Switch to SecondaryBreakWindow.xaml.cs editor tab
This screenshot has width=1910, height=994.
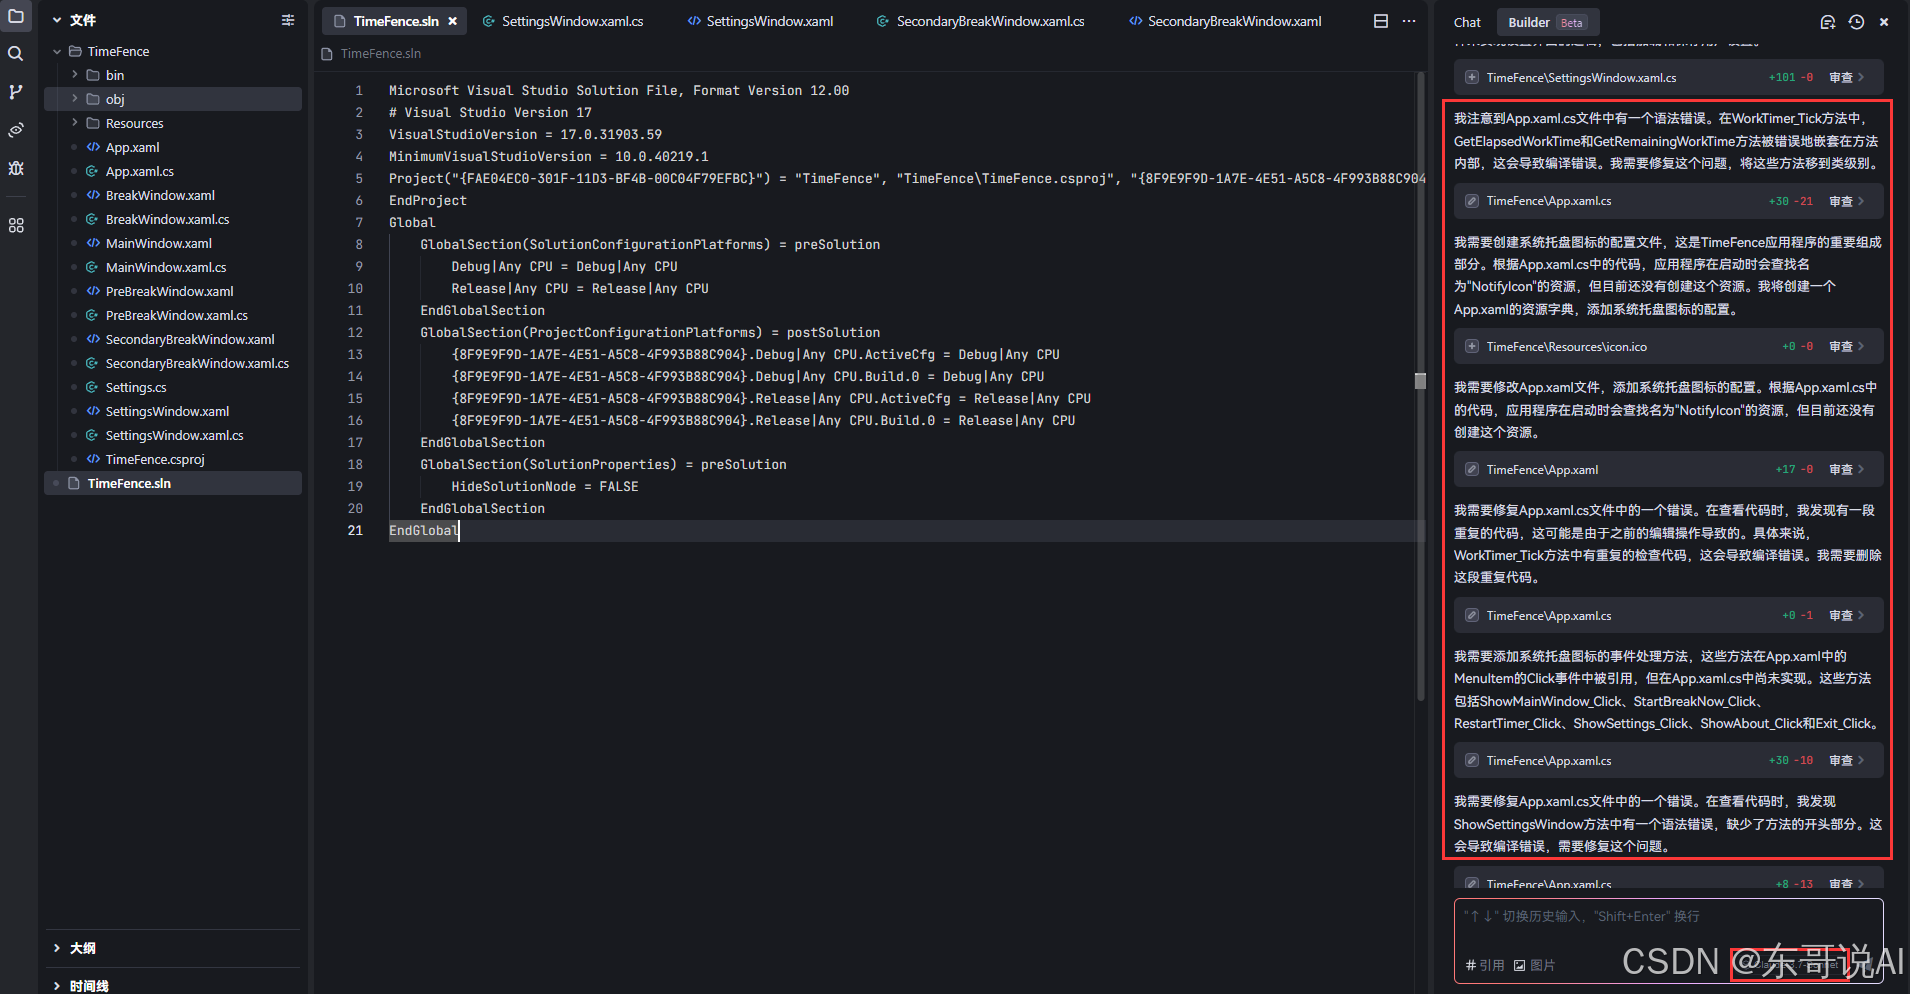tap(980, 21)
